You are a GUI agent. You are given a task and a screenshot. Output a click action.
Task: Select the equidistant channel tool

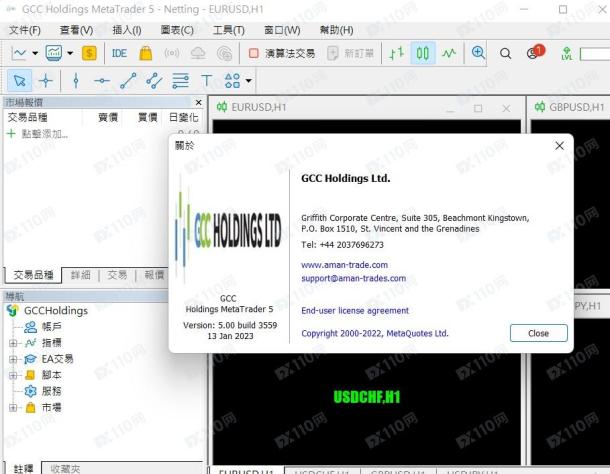[x=154, y=81]
